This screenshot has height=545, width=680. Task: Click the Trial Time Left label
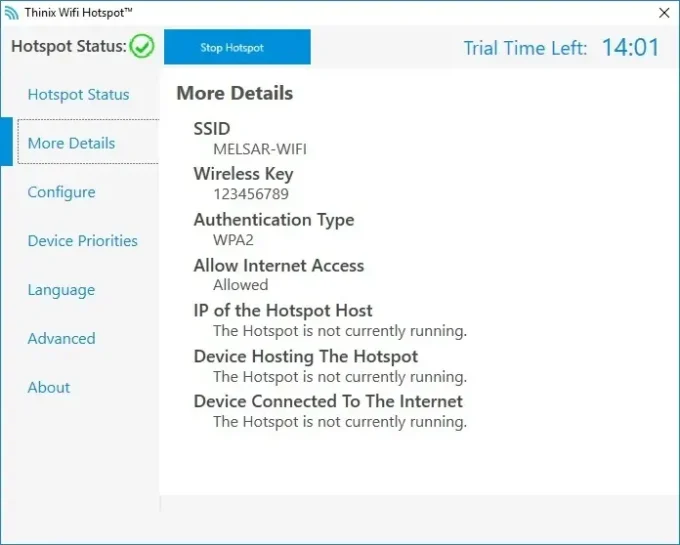coord(525,48)
